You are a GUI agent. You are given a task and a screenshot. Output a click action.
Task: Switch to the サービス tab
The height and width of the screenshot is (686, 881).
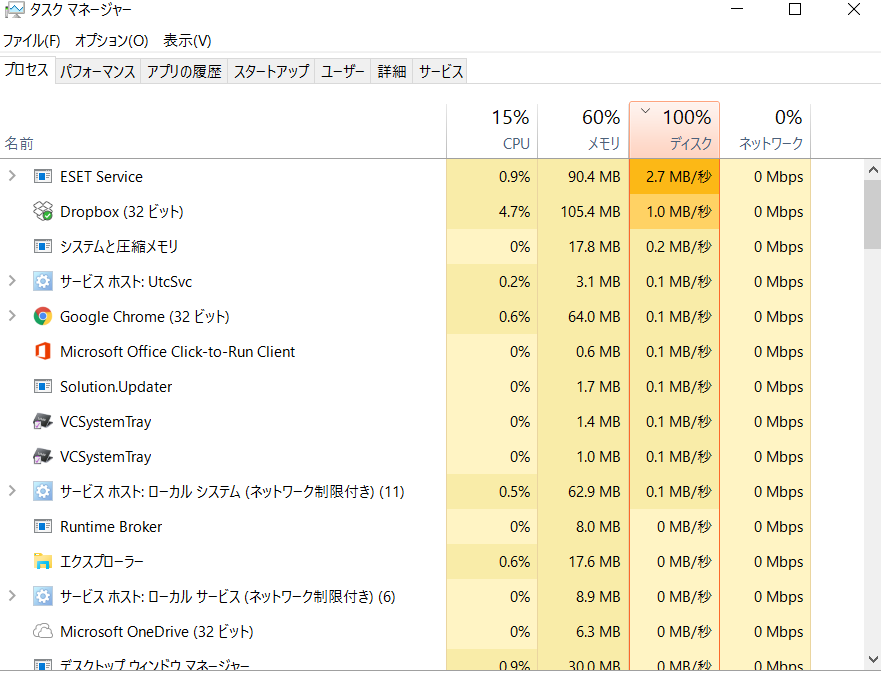click(441, 71)
